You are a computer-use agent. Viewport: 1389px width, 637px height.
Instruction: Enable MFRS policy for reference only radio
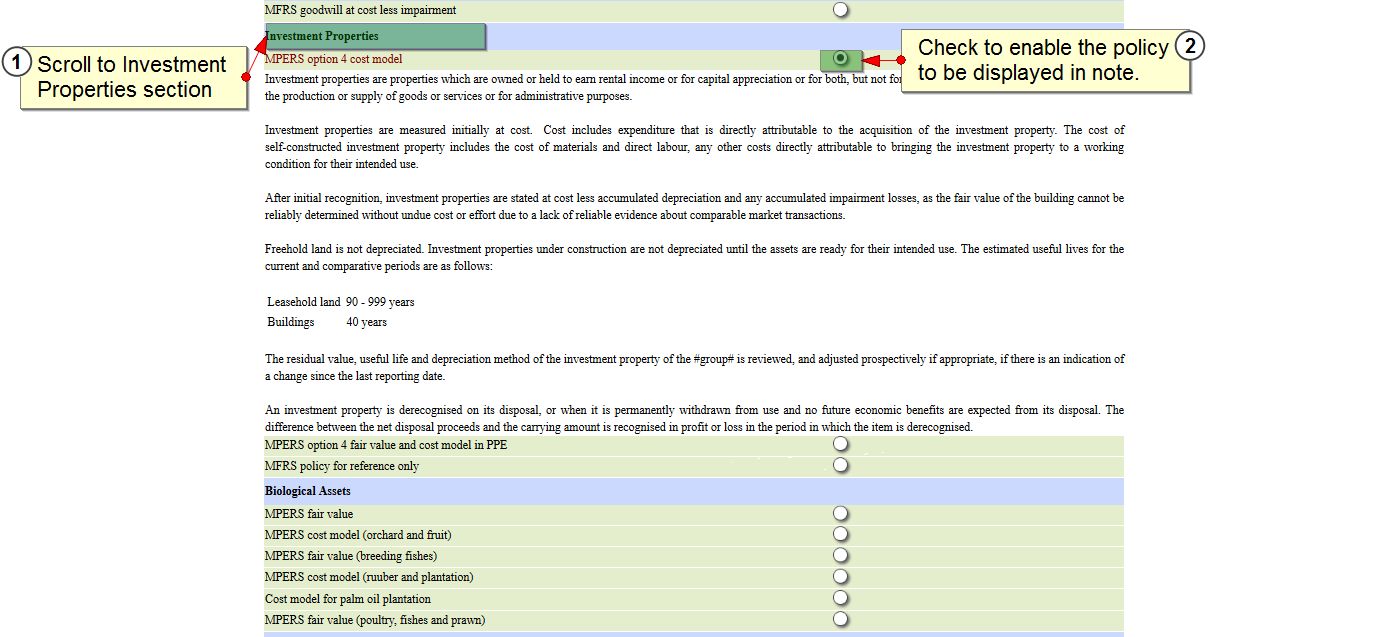(x=840, y=465)
